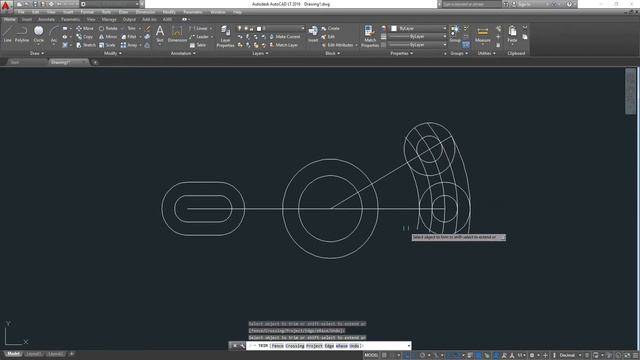
Task: Toggle grid display in status bar
Action: tap(384, 356)
